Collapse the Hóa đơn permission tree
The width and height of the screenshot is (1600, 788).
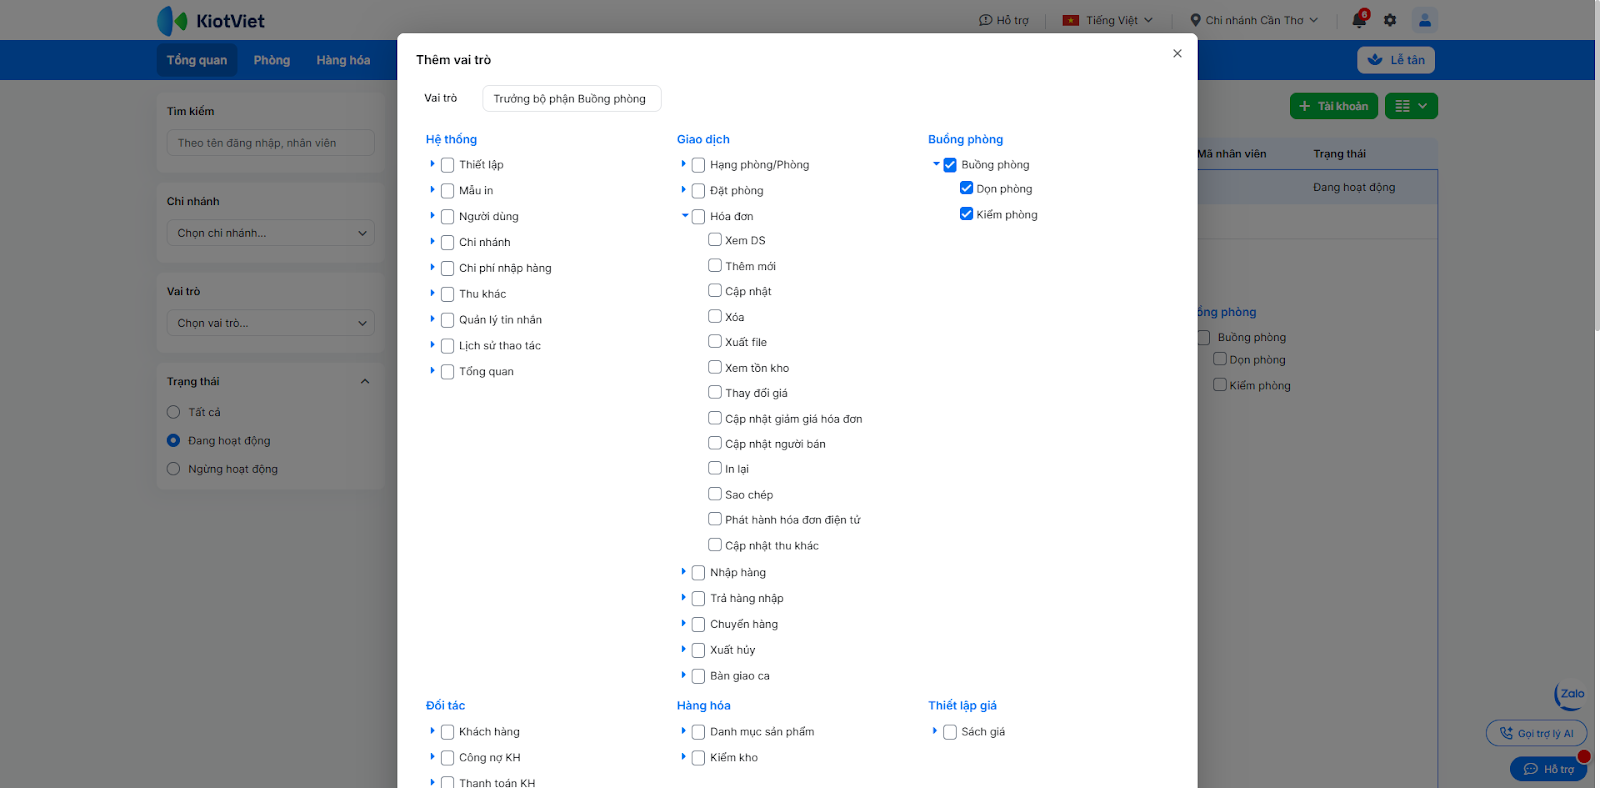pos(685,216)
